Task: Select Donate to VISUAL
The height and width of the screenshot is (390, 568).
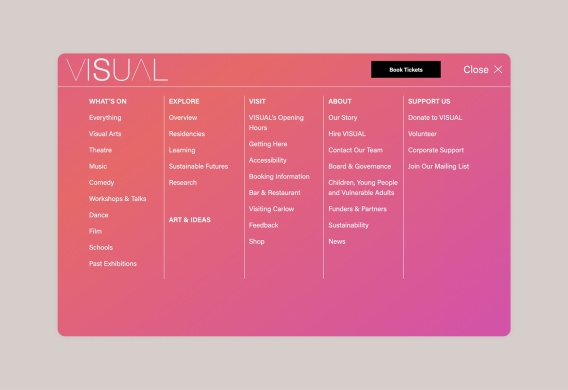Action: [x=435, y=118]
